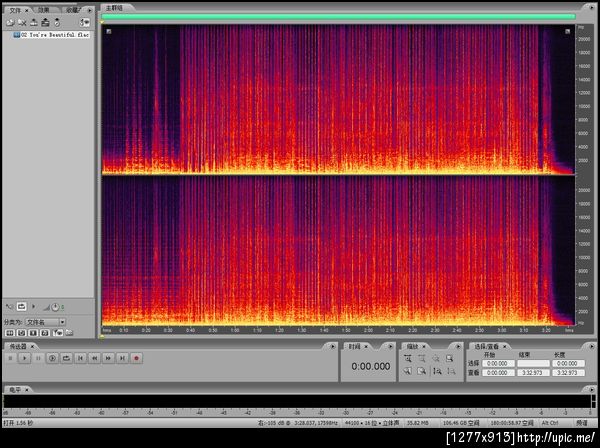Image resolution: width=600 pixels, height=448 pixels.
Task: Click the Play Looped button in Transport
Action: tap(66, 358)
